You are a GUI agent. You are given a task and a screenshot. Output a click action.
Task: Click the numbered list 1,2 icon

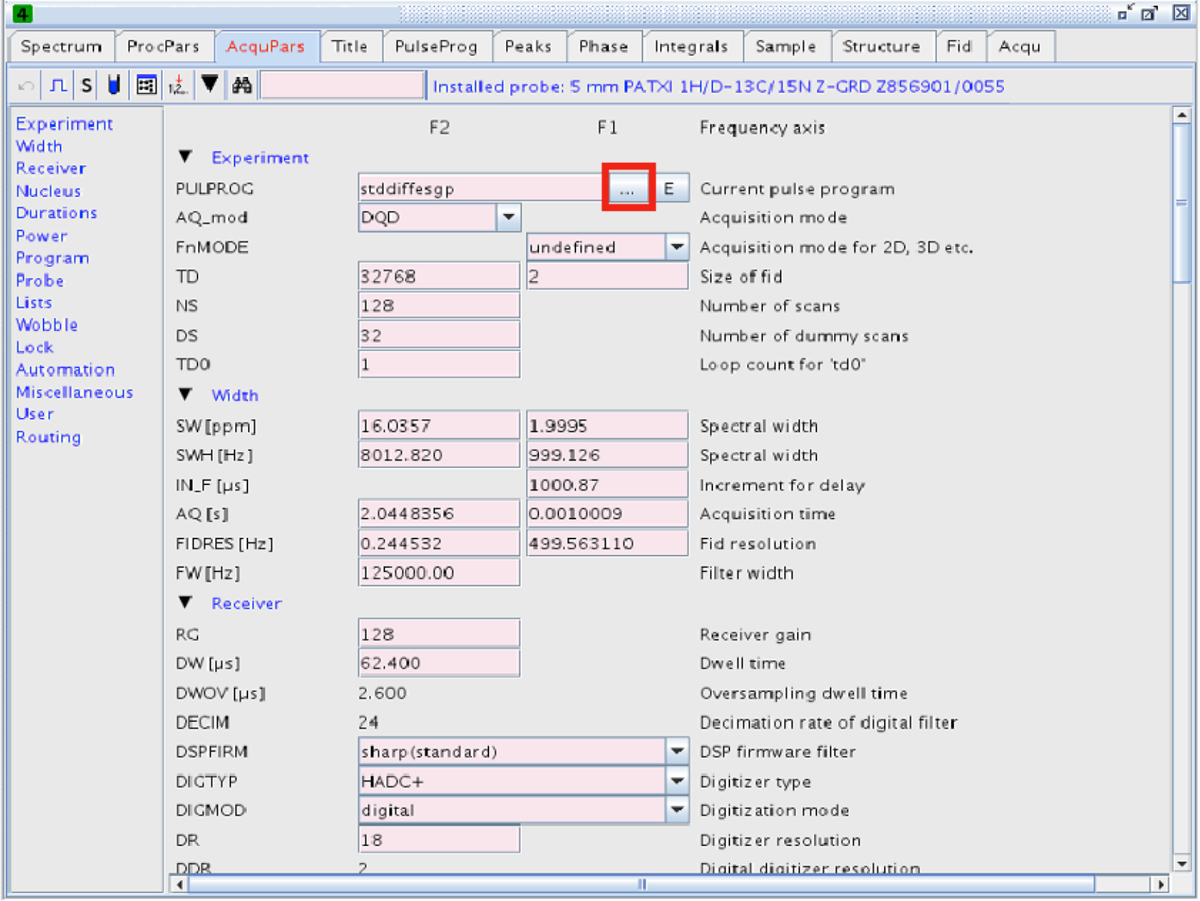(x=178, y=86)
